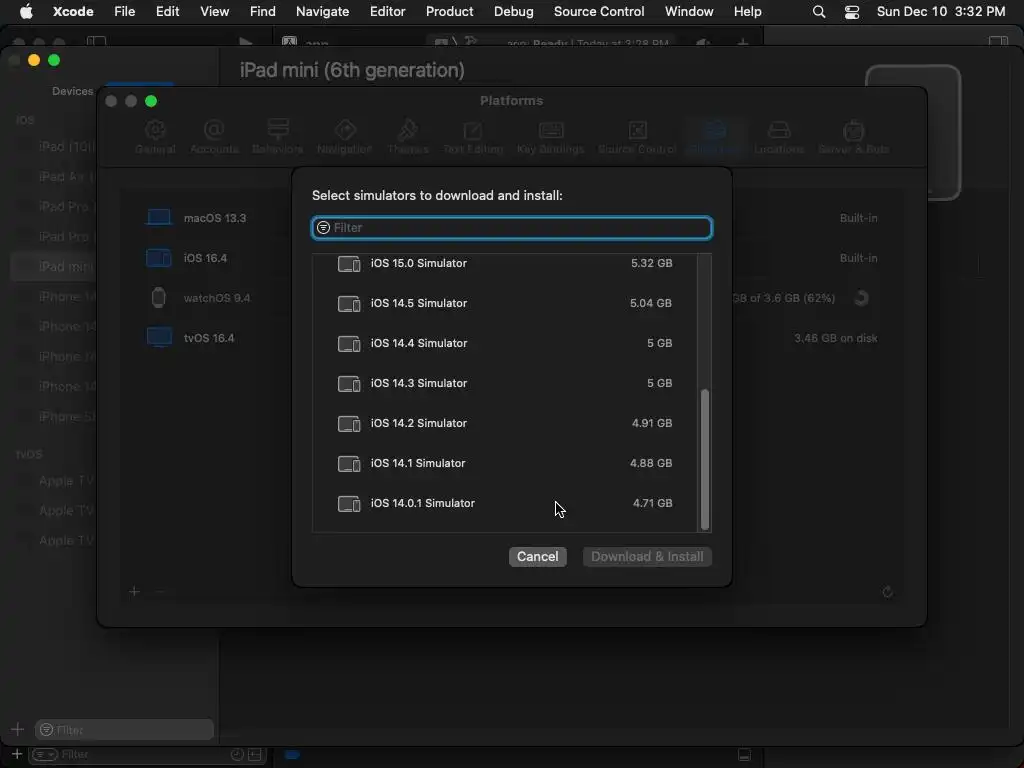Click the date and time display
This screenshot has width=1024, height=768.
point(940,11)
